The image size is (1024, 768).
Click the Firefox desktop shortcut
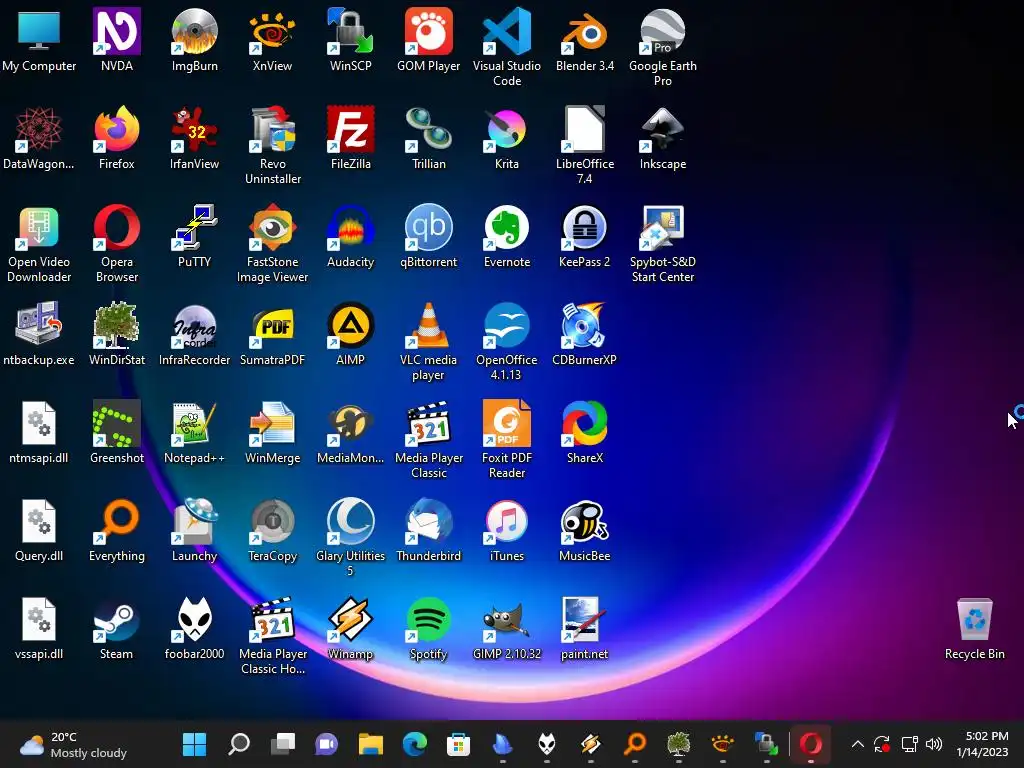tap(117, 129)
